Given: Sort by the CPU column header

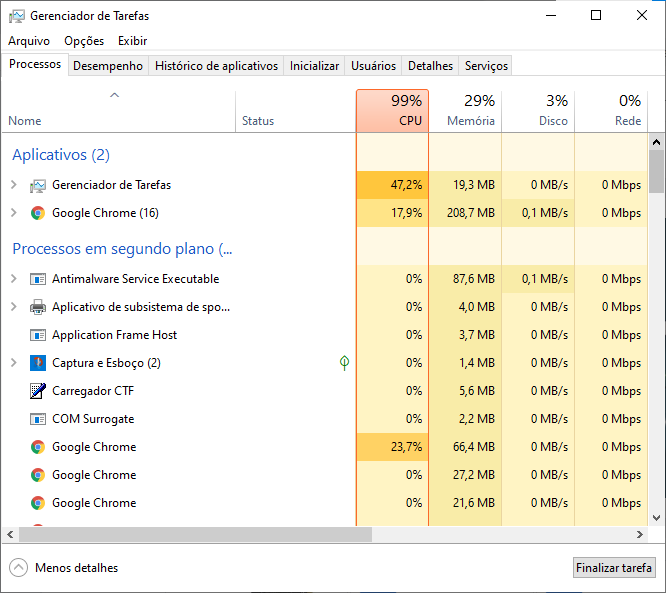Looking at the screenshot, I should 392,111.
